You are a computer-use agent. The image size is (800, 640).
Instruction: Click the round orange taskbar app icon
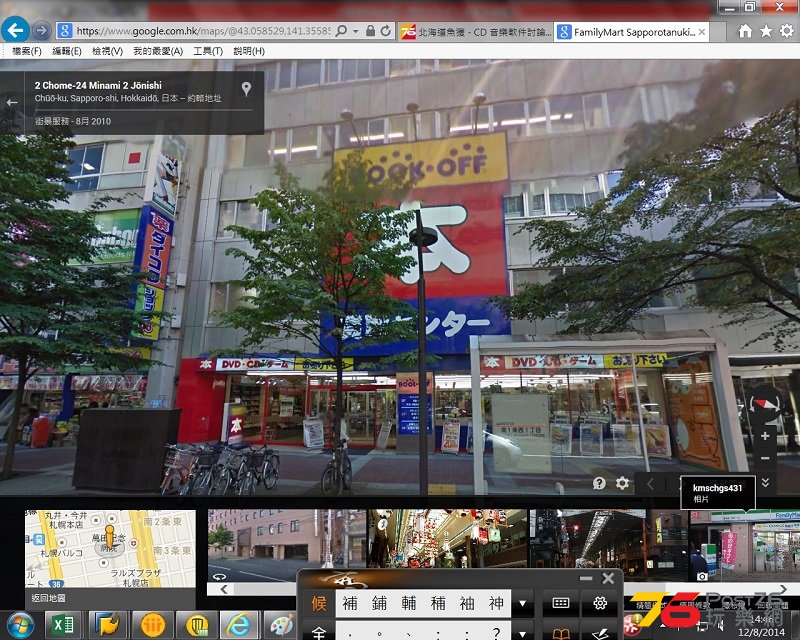coord(153,624)
